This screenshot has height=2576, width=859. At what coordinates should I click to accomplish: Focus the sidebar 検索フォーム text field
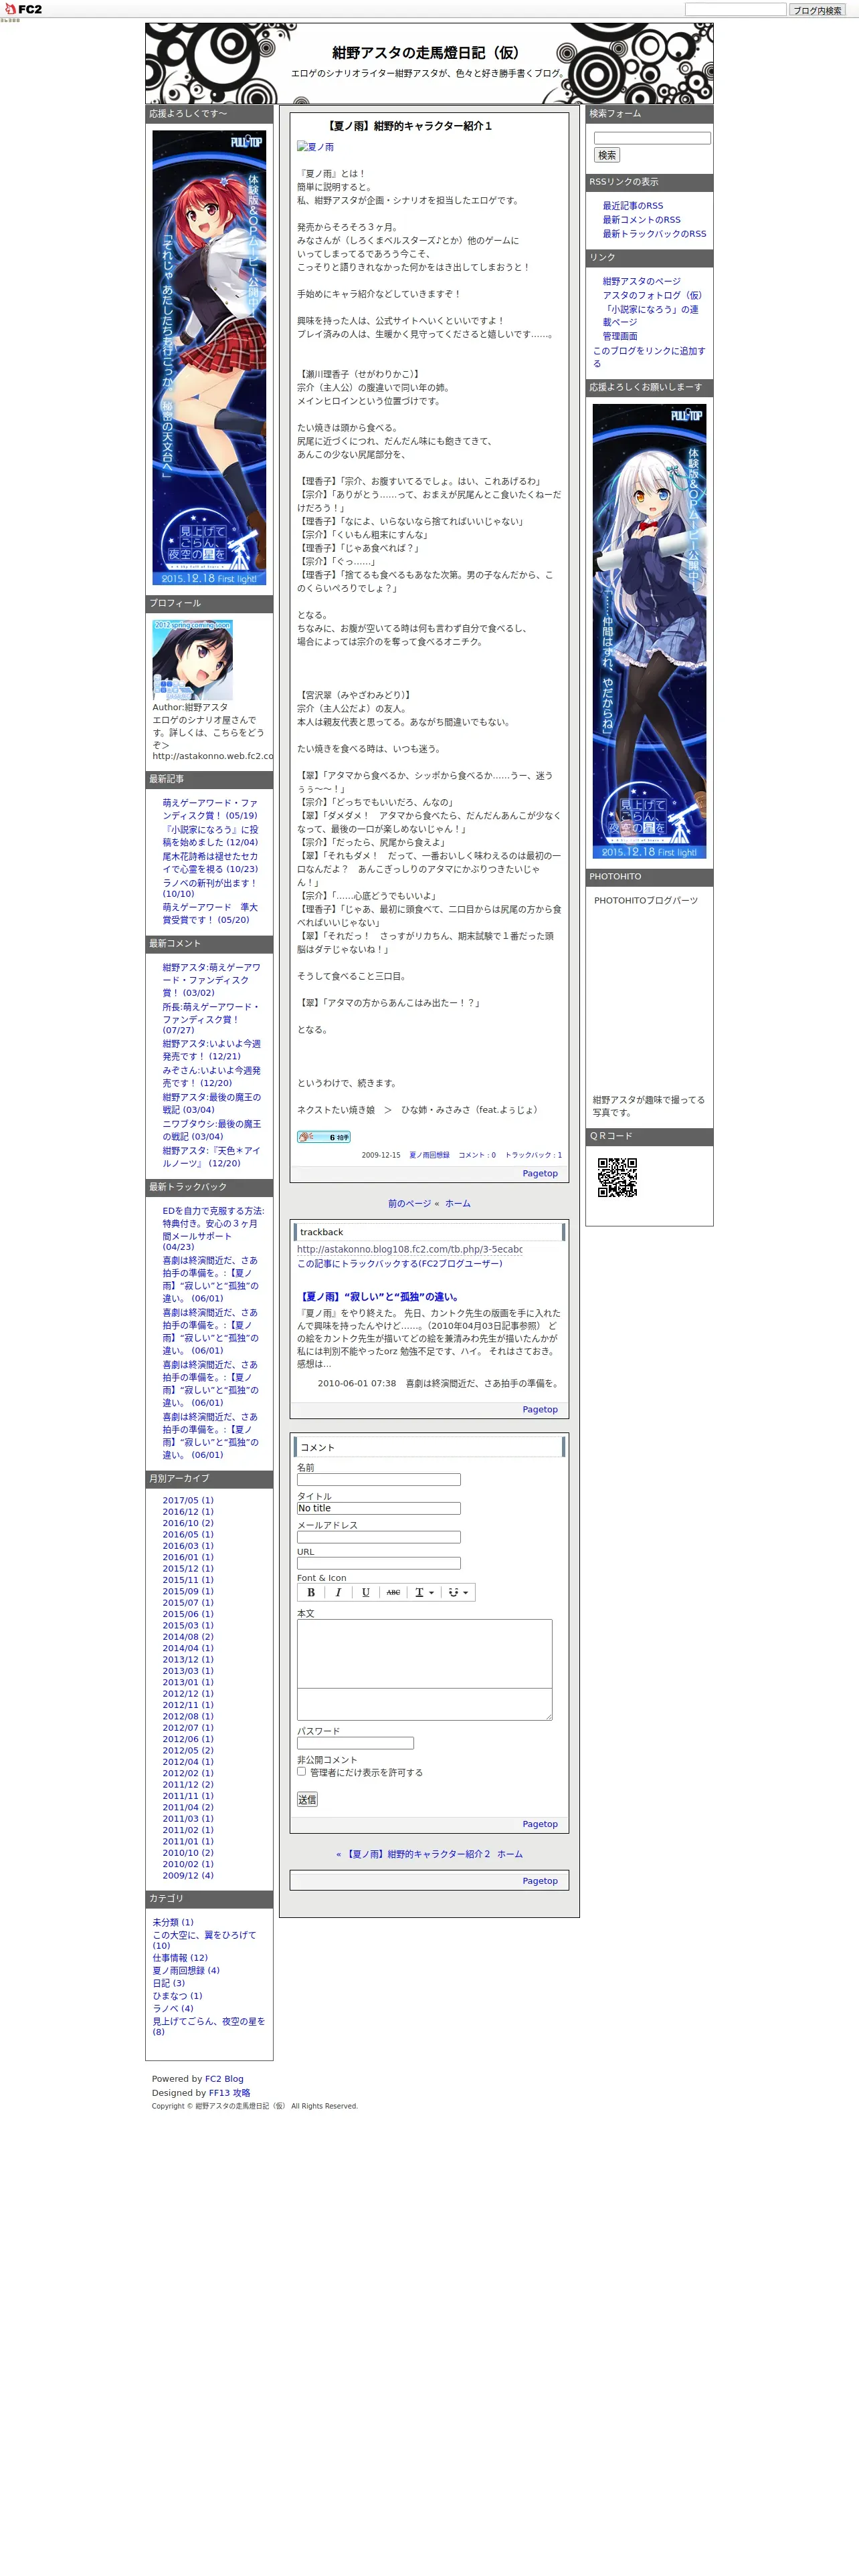[652, 138]
